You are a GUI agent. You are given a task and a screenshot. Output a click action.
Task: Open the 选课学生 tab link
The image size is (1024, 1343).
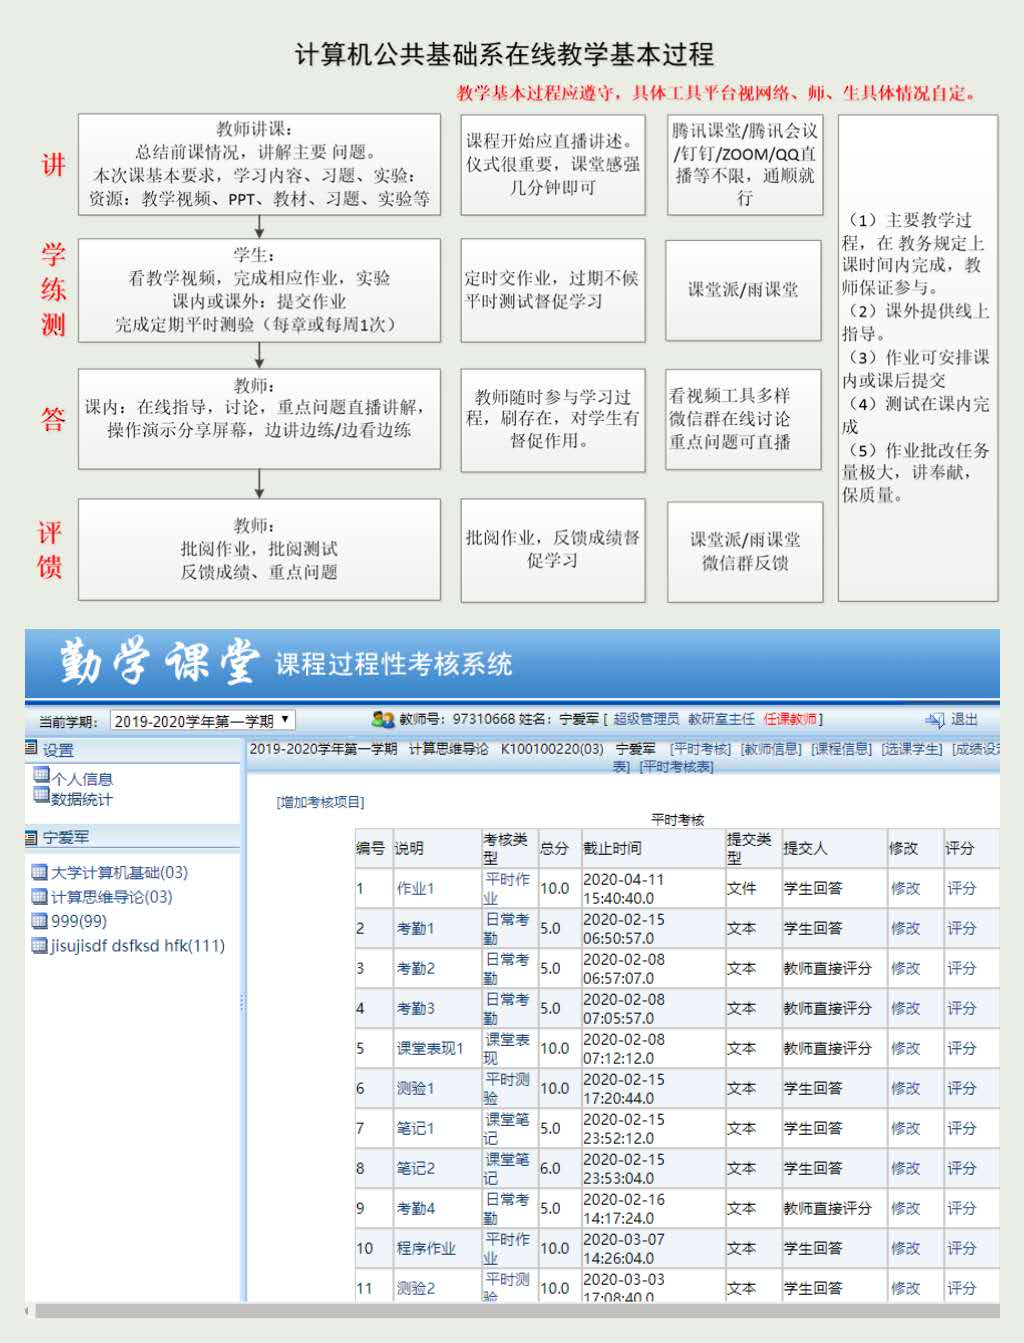912,749
